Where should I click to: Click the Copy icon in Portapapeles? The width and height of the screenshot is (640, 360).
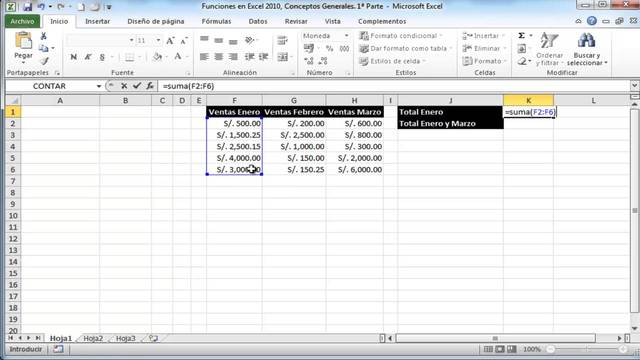pos(43,48)
